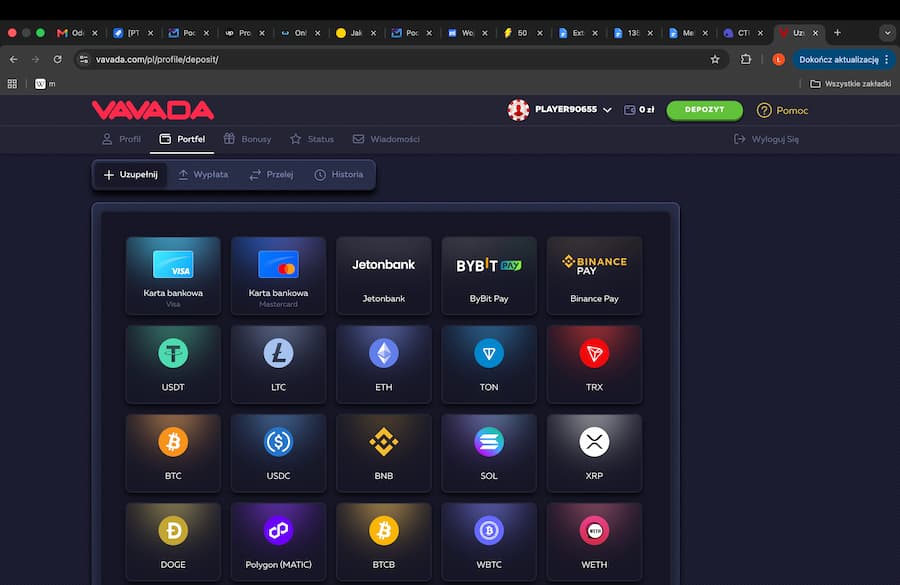Expand the PLAYER90655 account dropdown
Viewport: 900px width, 585px height.
click(573, 109)
